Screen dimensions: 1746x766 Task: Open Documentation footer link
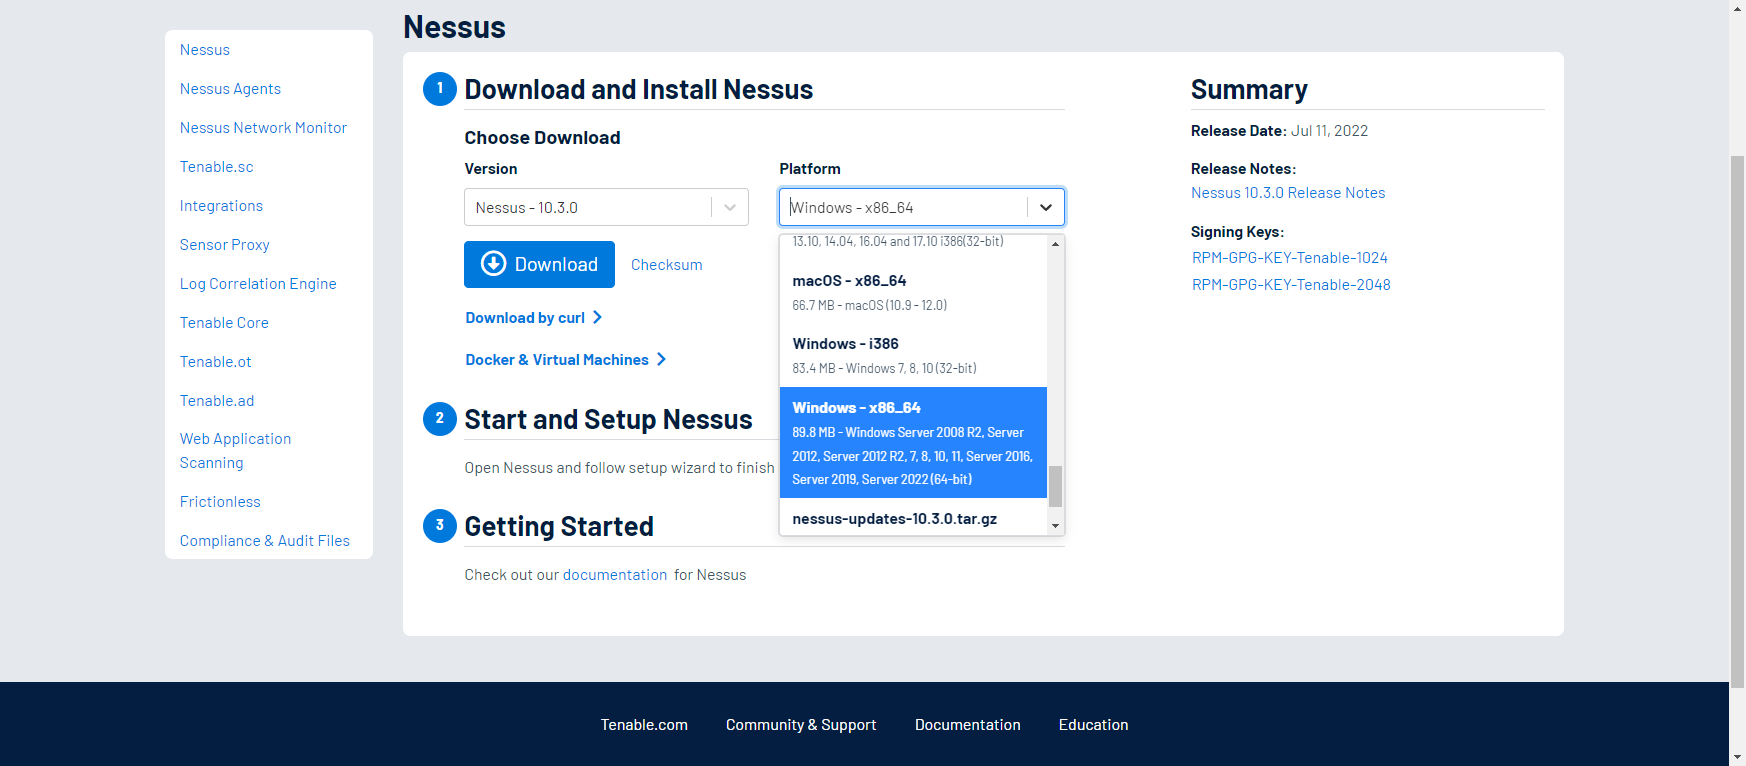(x=968, y=725)
